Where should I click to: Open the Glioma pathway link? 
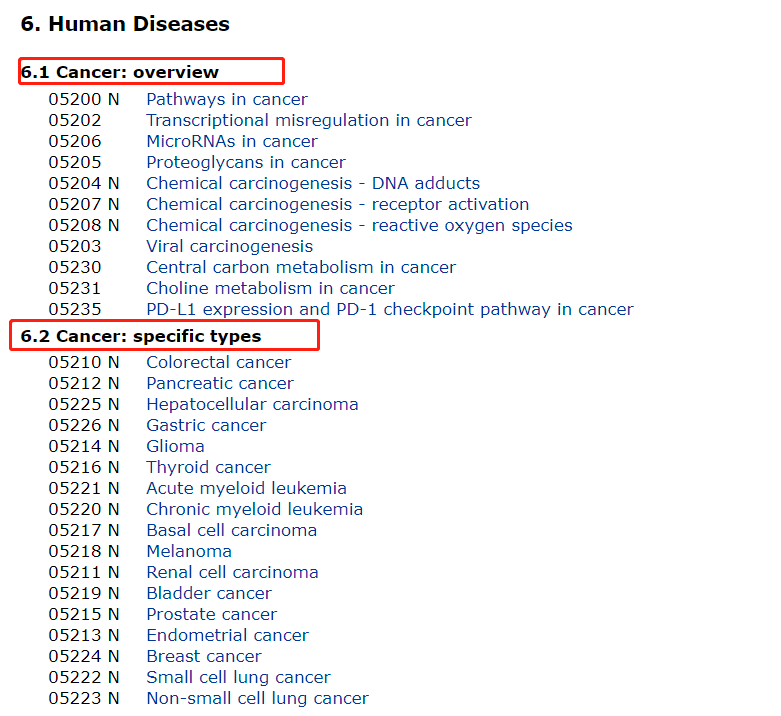tap(175, 446)
